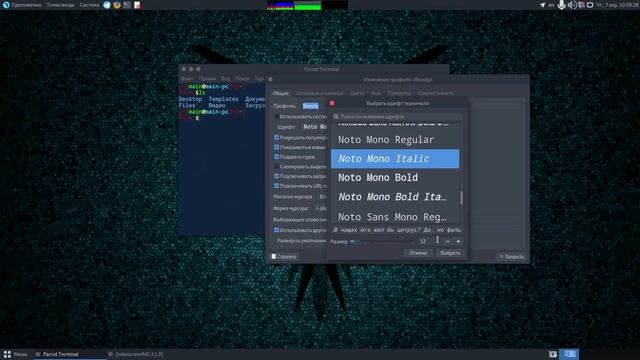
Task: Click the font name search field
Action: [398, 117]
